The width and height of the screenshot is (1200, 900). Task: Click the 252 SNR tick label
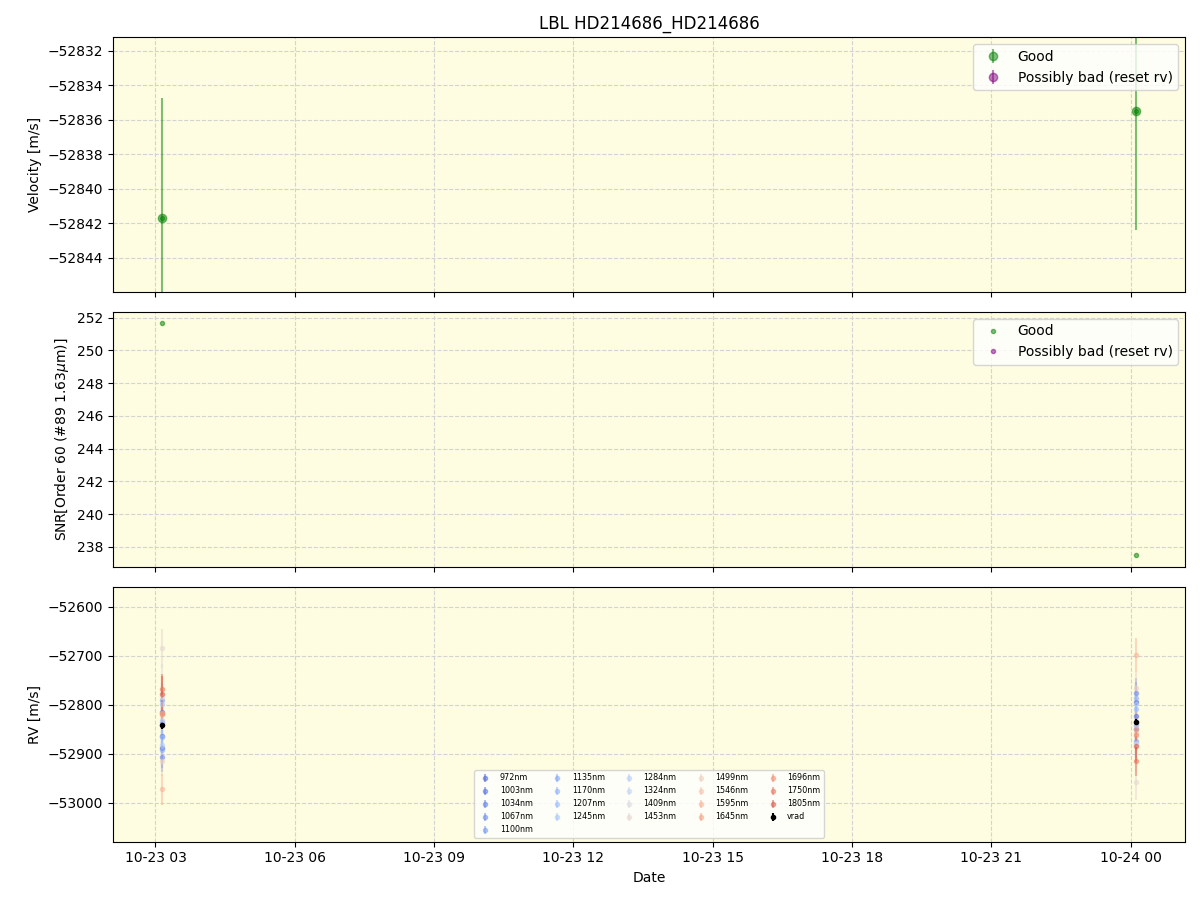(x=92, y=319)
